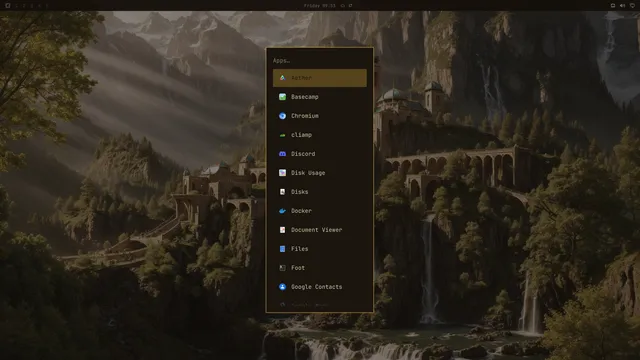640x360 pixels.
Task: Open Google Contacts from the list
Action: [320, 287]
